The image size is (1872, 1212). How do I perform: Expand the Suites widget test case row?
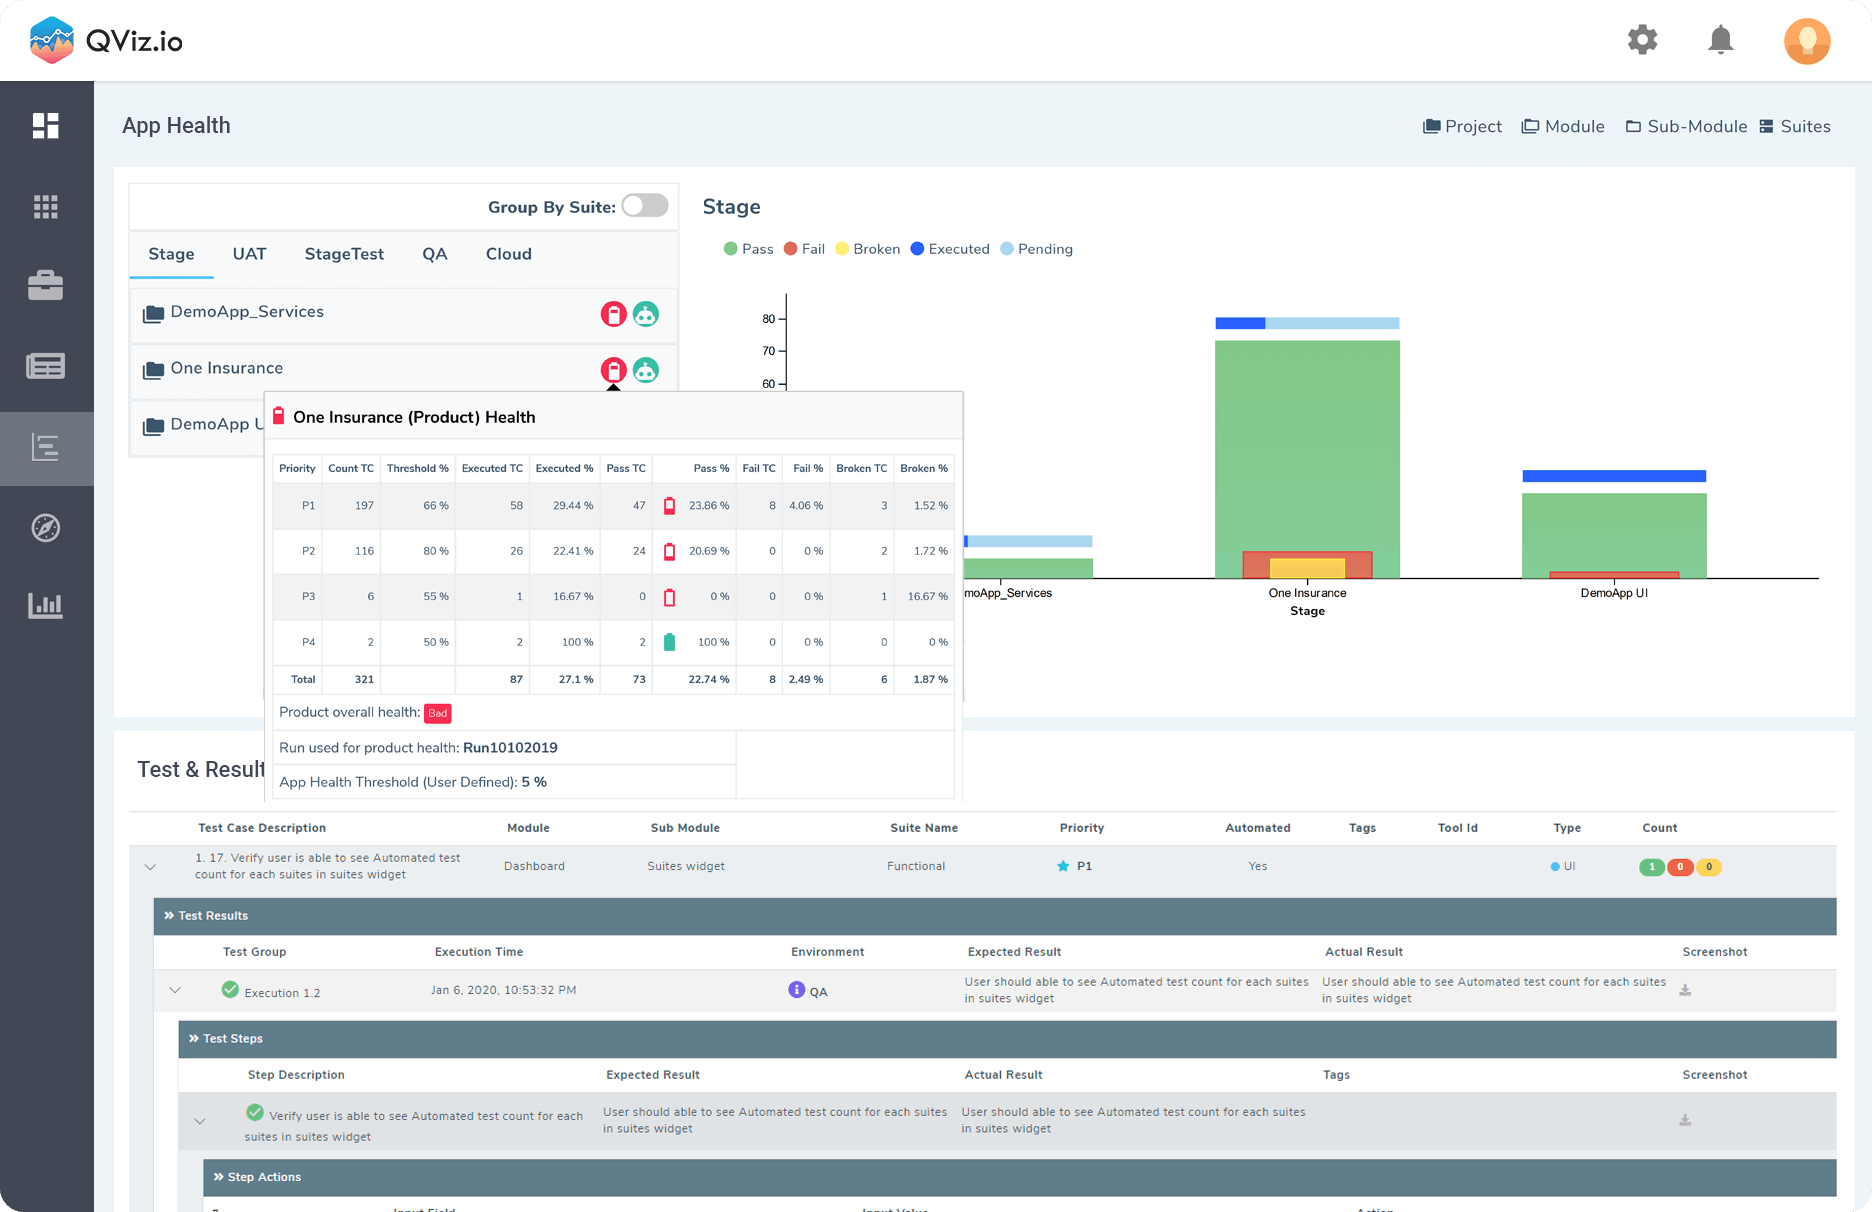(x=151, y=866)
